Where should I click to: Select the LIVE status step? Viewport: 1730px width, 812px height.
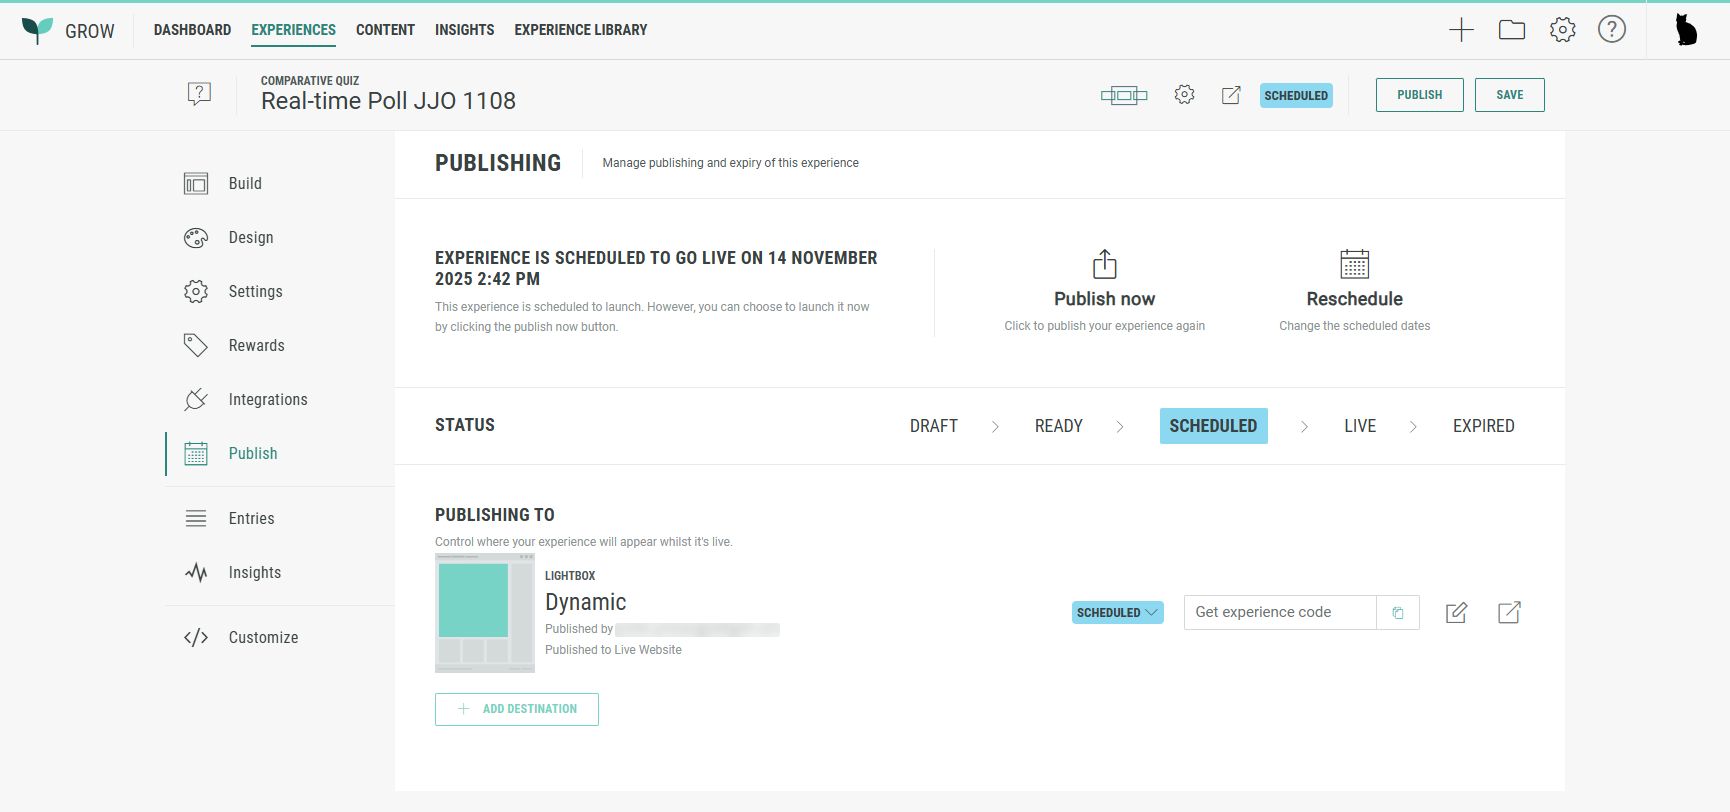(x=1359, y=426)
